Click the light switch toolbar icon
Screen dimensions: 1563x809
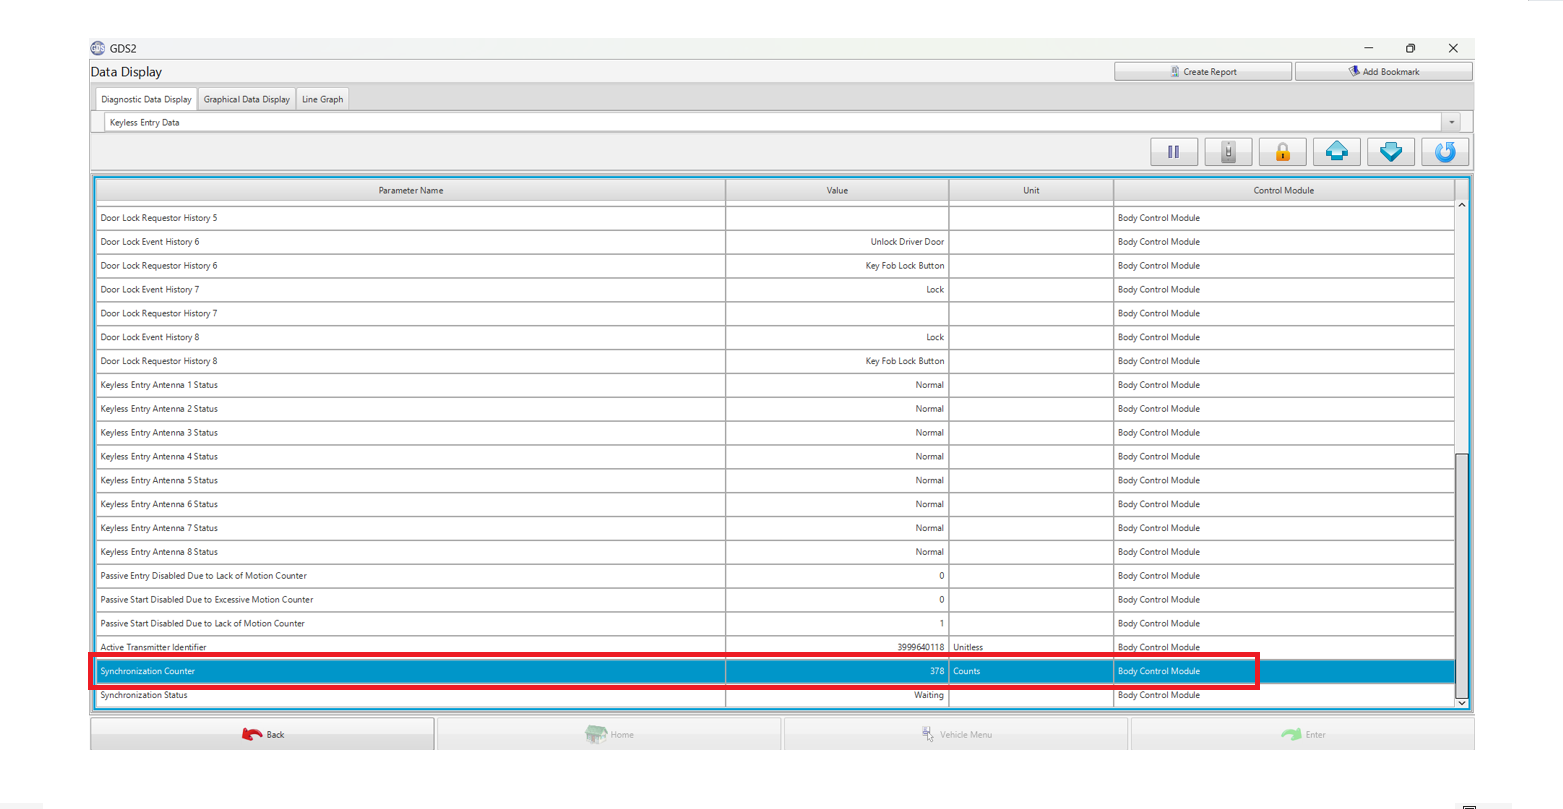tap(1229, 152)
